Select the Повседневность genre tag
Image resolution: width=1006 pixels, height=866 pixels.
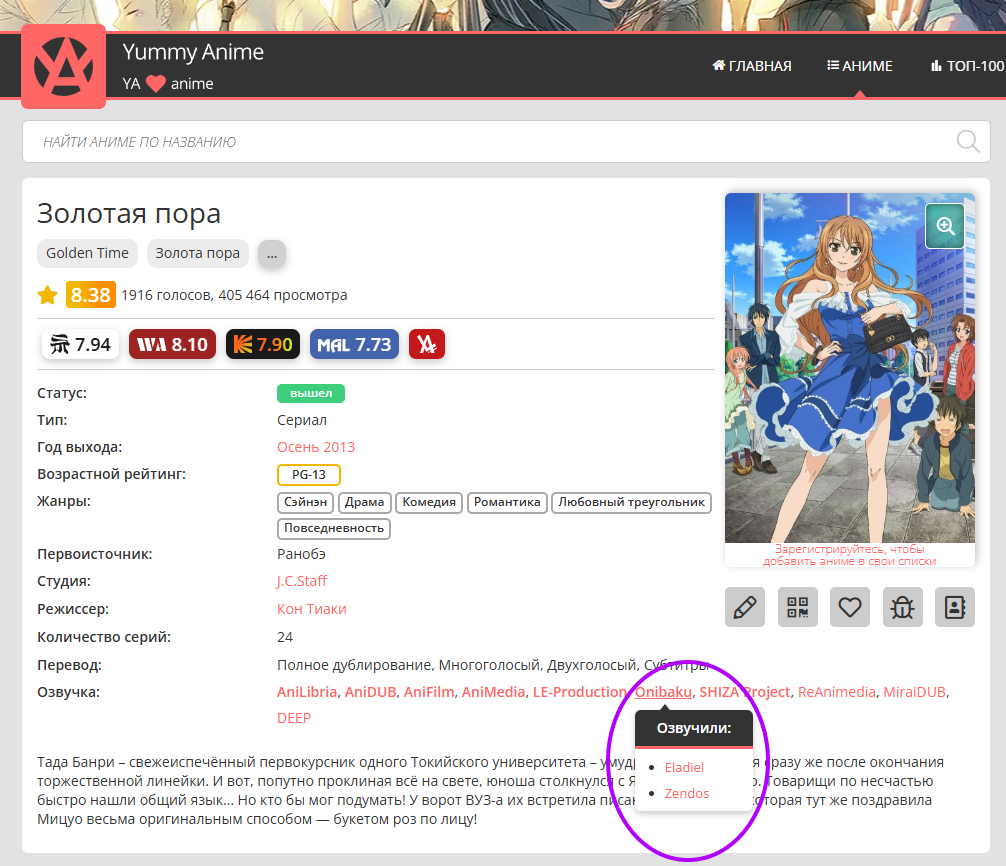334,529
